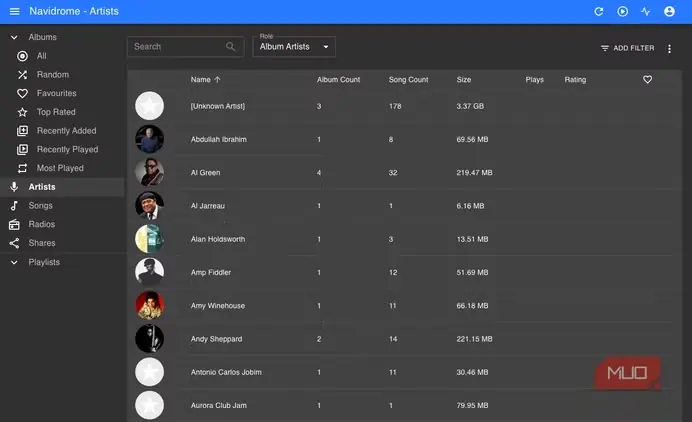Open Favourites albums view
Screen dimensions: 692x422
(x=56, y=93)
